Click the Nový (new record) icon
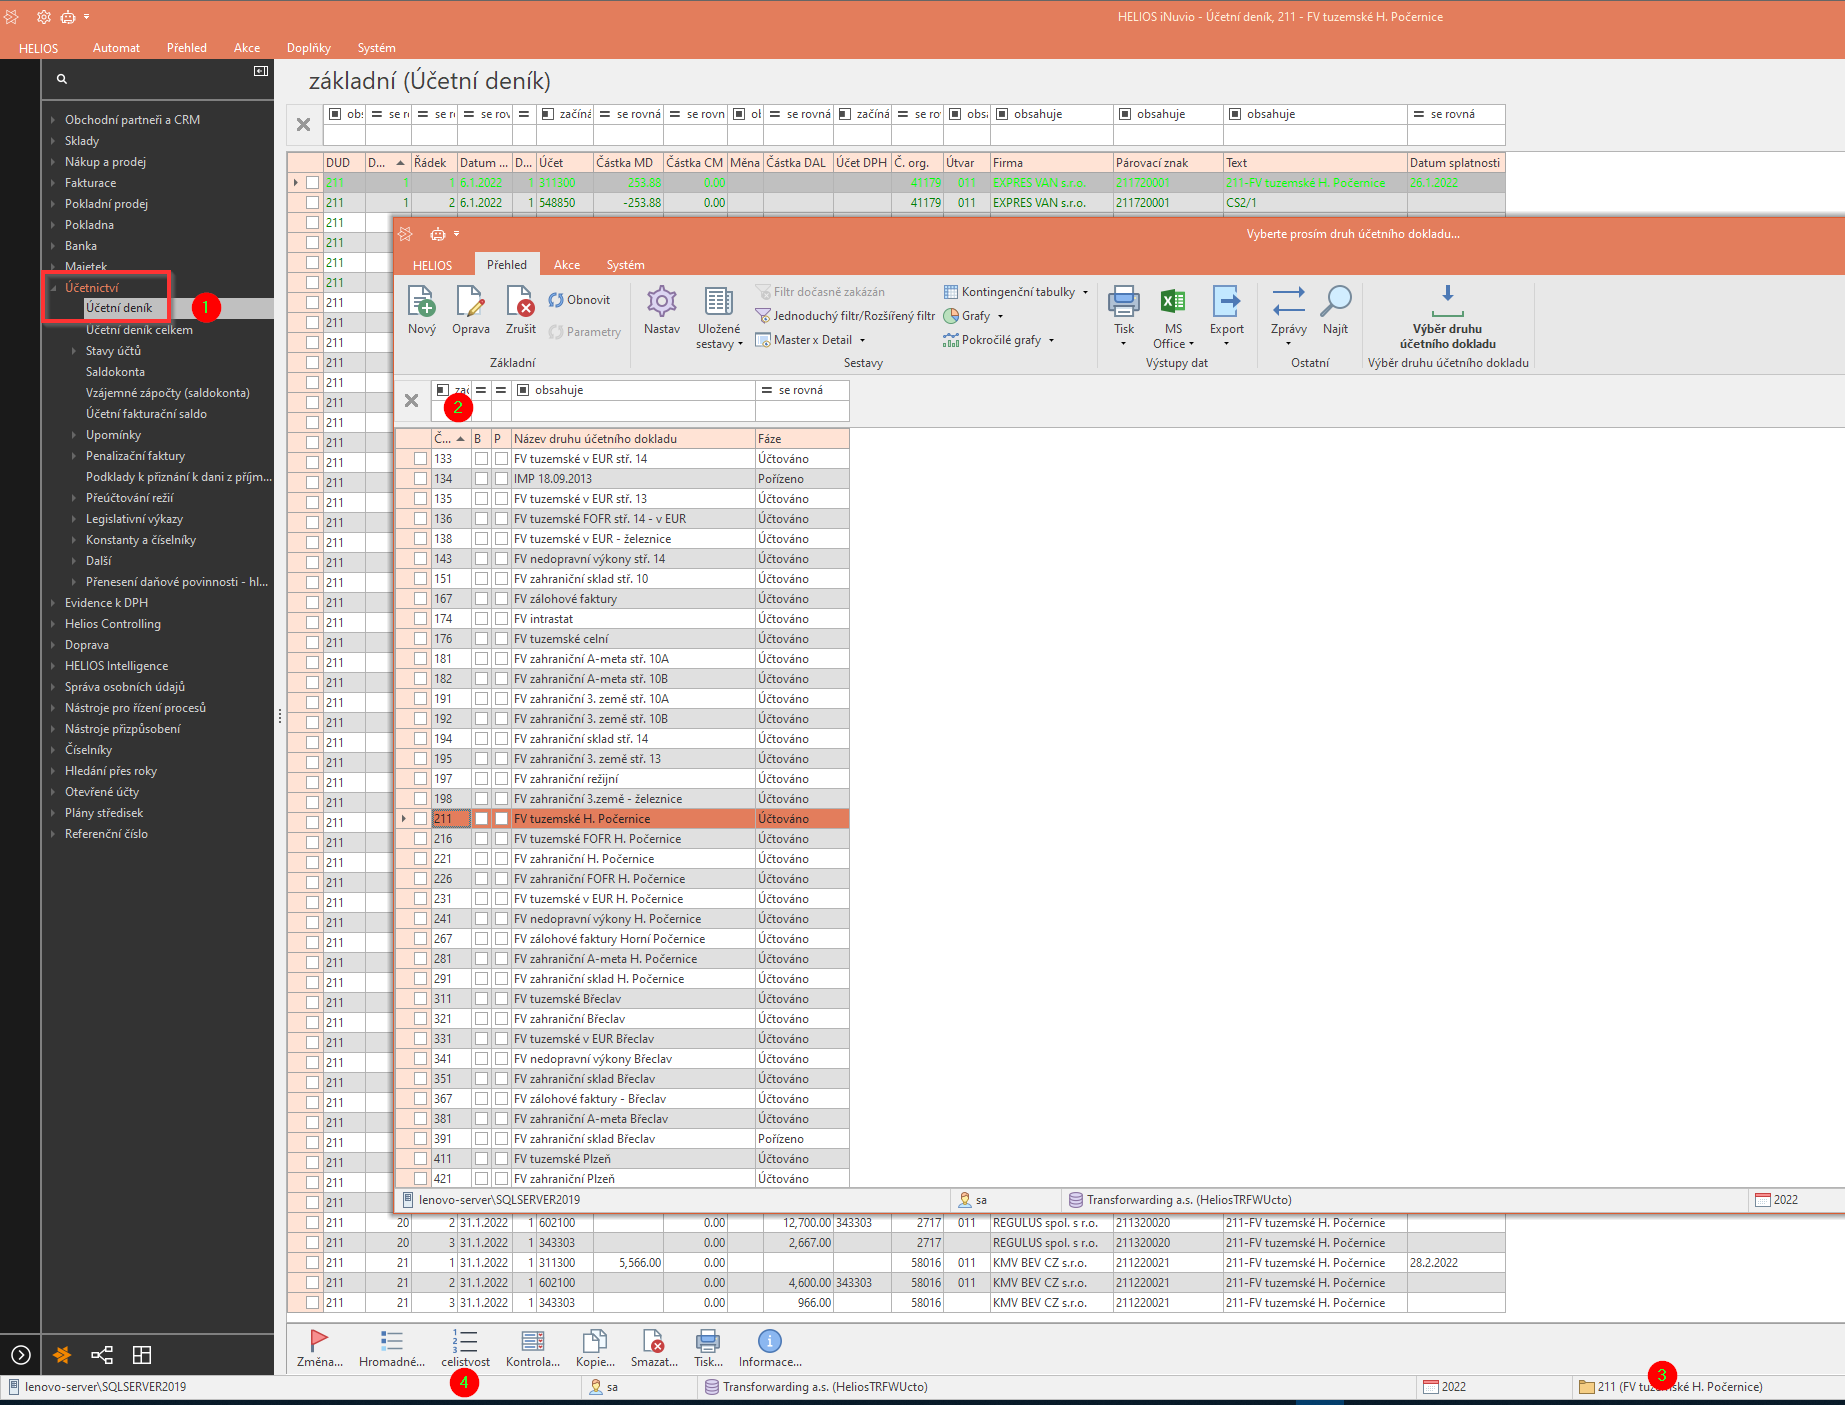The height and width of the screenshot is (1405, 1845). (421, 302)
